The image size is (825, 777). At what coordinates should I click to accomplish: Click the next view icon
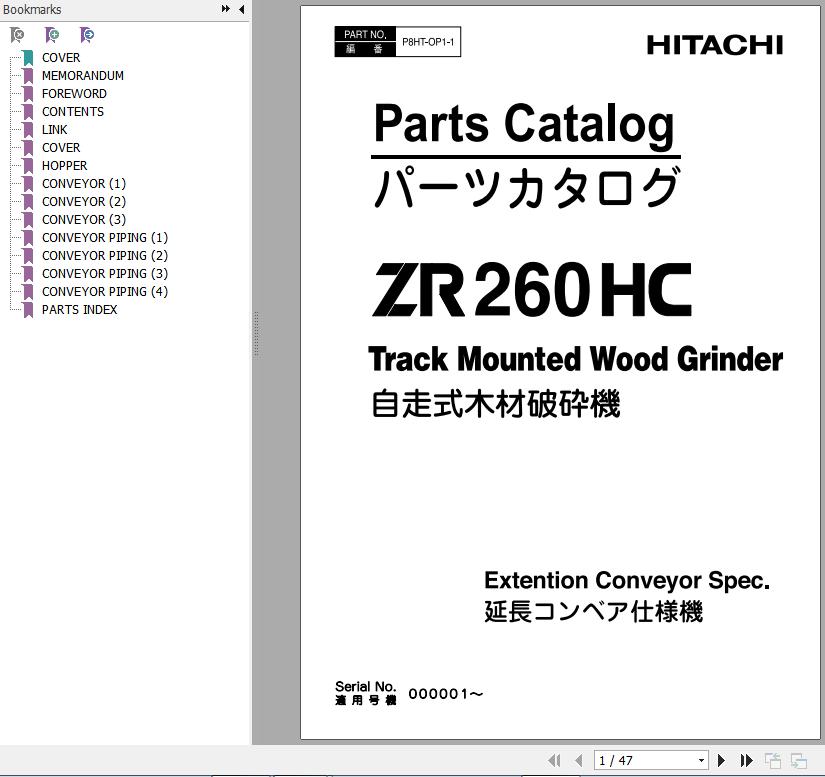pos(798,761)
